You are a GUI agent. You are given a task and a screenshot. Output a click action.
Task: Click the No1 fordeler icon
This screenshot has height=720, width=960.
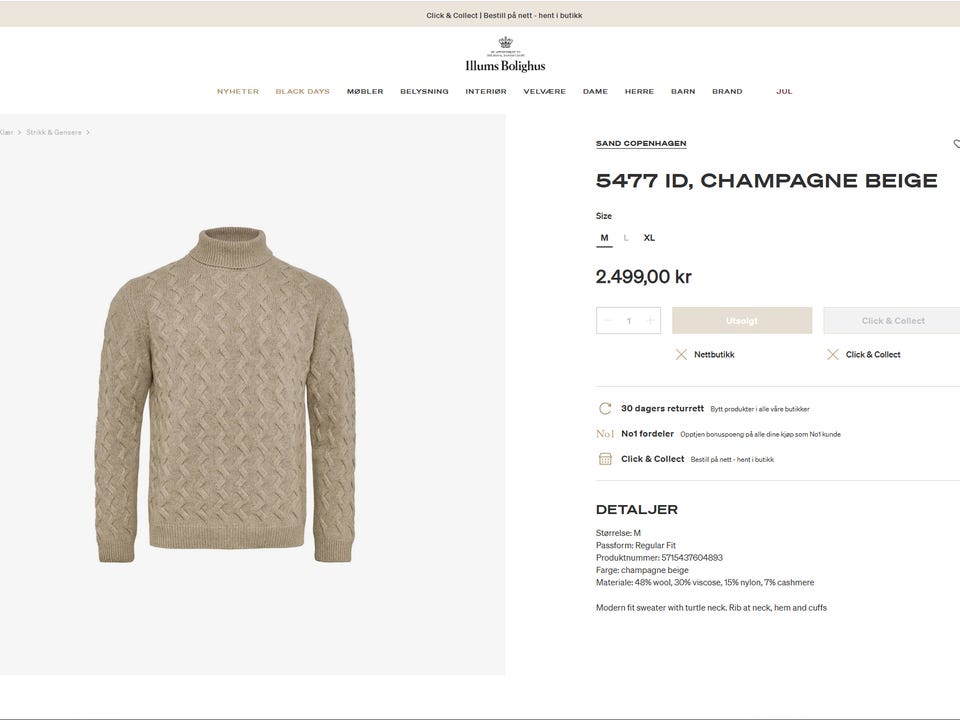point(605,434)
